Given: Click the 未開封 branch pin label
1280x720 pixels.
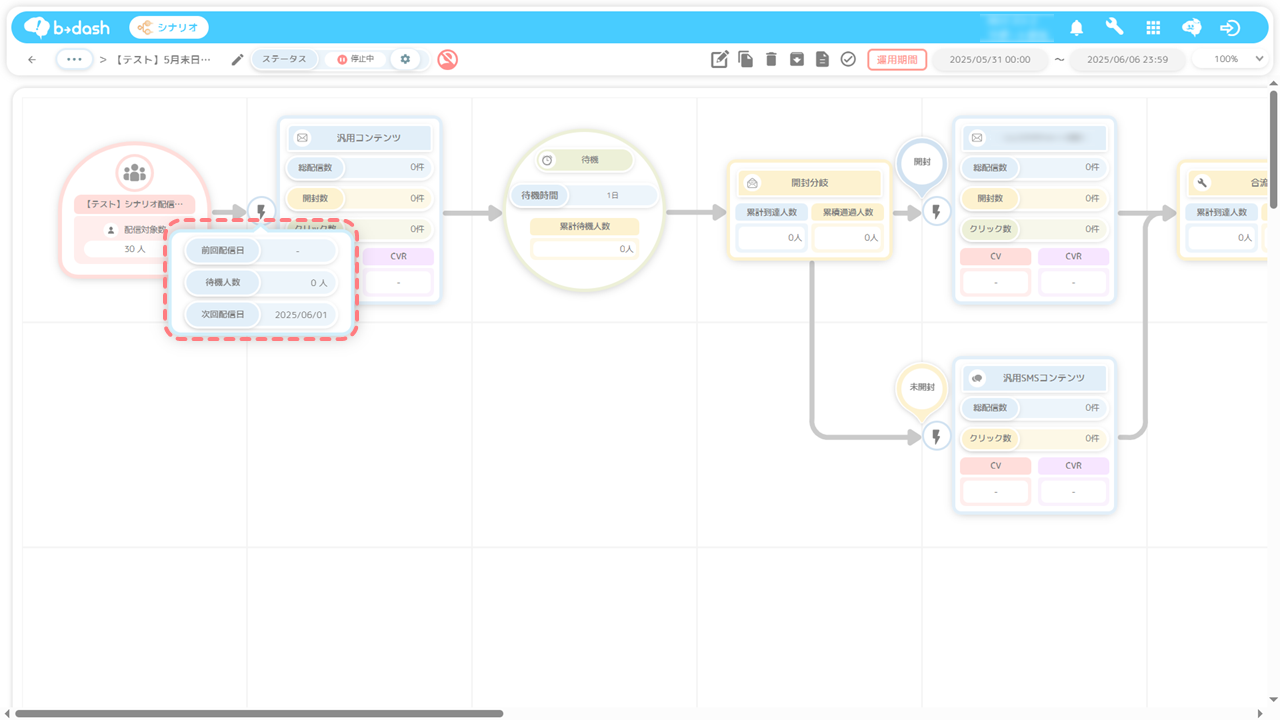Looking at the screenshot, I should 922,387.
